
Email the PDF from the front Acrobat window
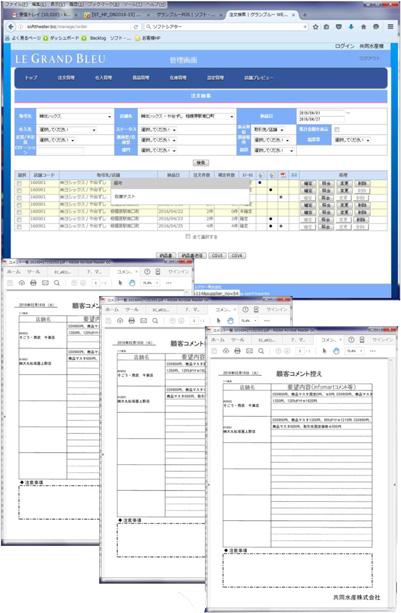pyautogui.click(x=249, y=351)
